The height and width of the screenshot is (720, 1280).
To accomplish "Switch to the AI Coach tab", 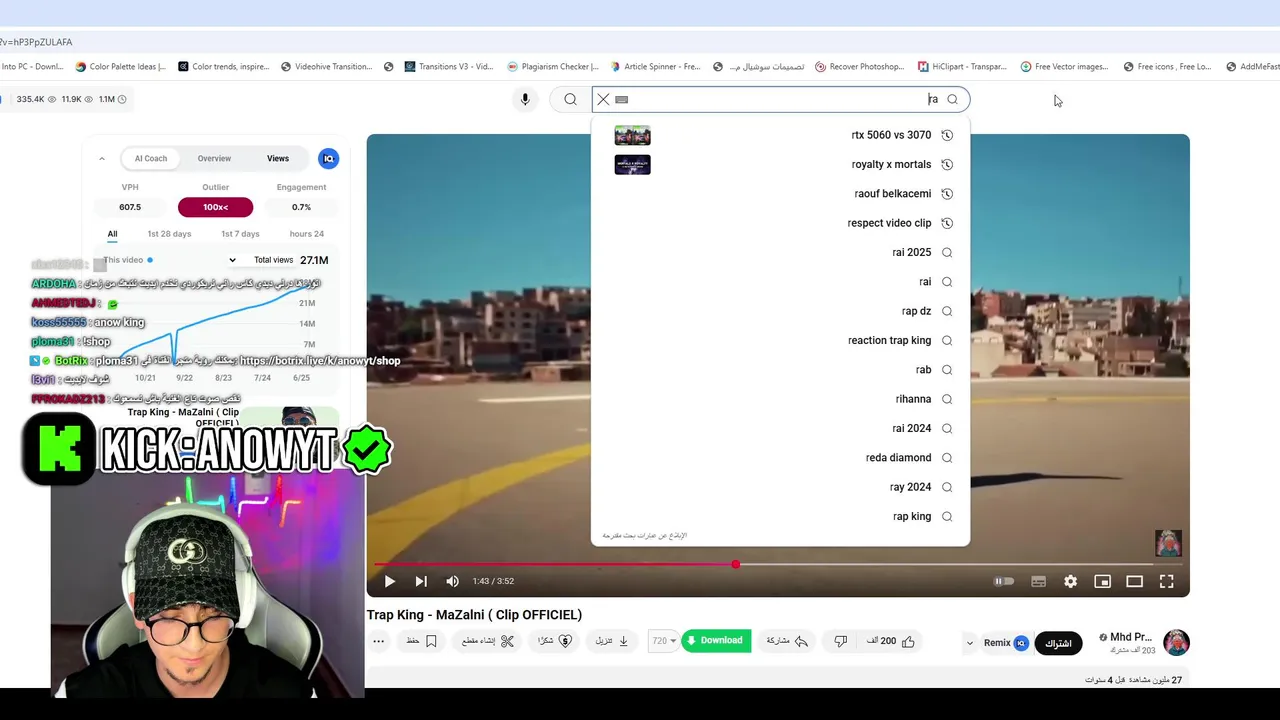I will click(151, 158).
